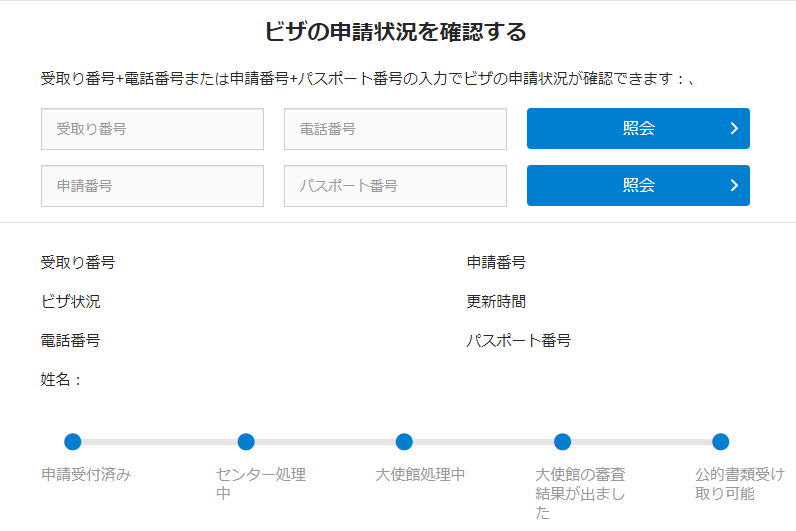796x531 pixels.
Task: Click the 更新時間 result label
Action: point(496,301)
